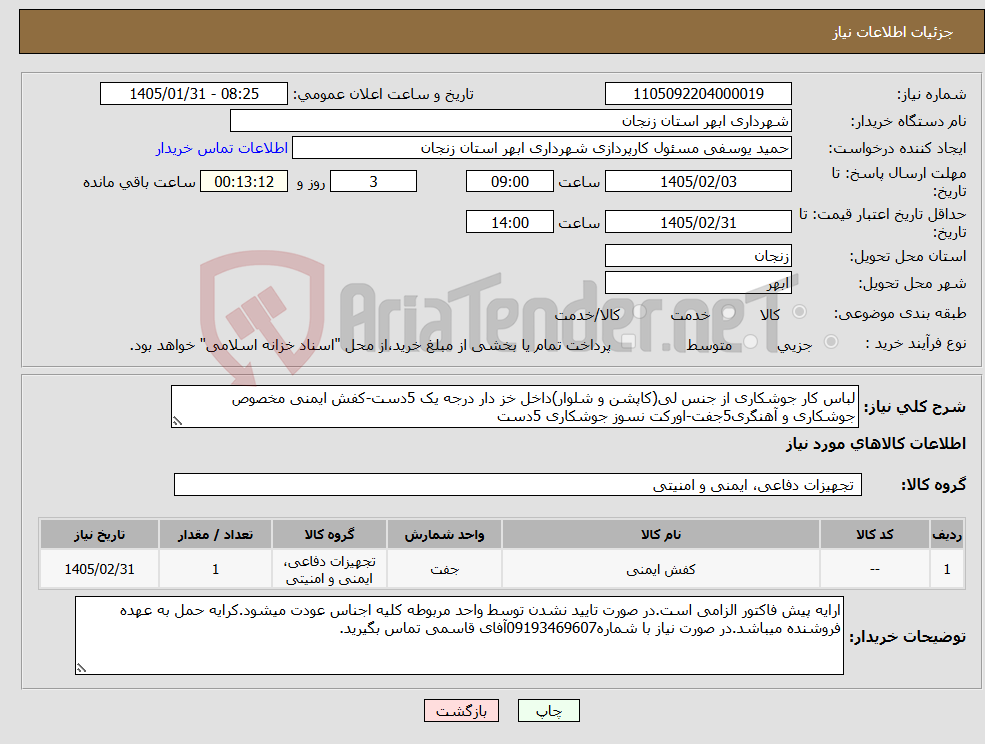
Task: Click the response time 09:00 field
Action: (509, 182)
